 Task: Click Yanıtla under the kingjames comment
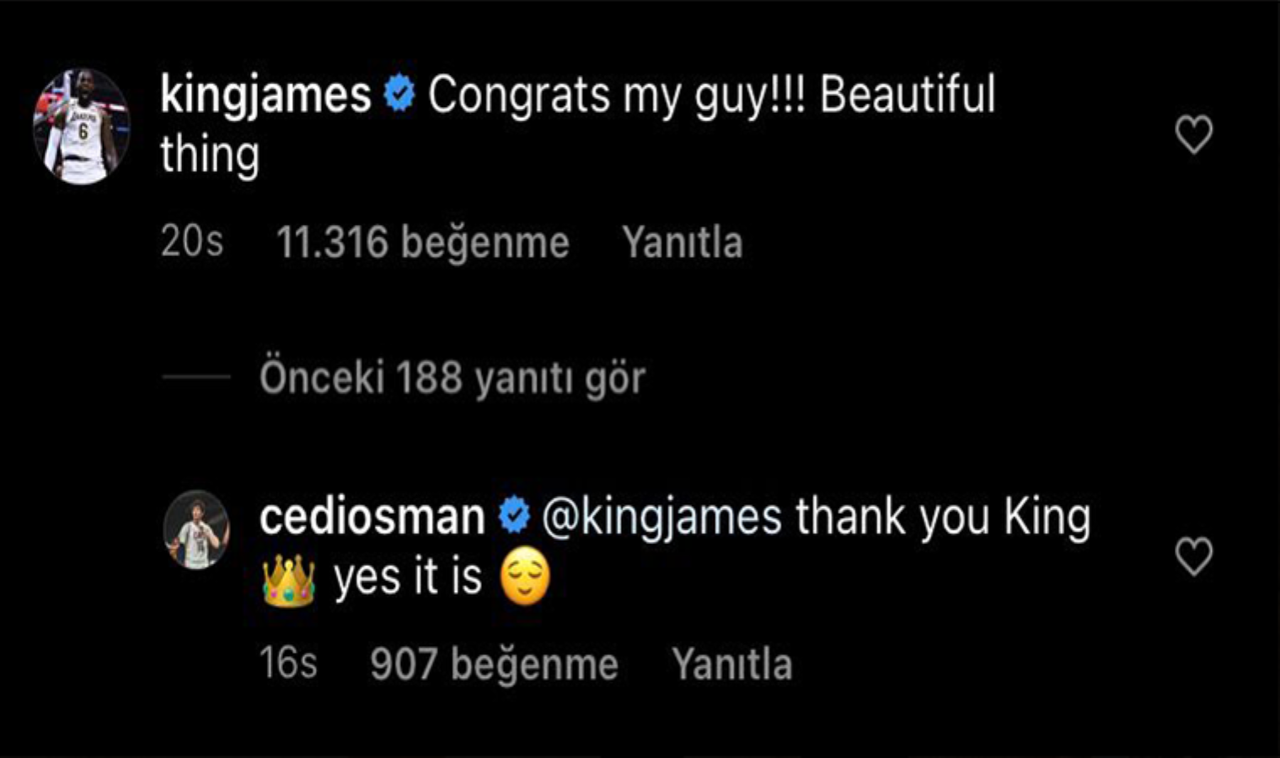pos(682,243)
